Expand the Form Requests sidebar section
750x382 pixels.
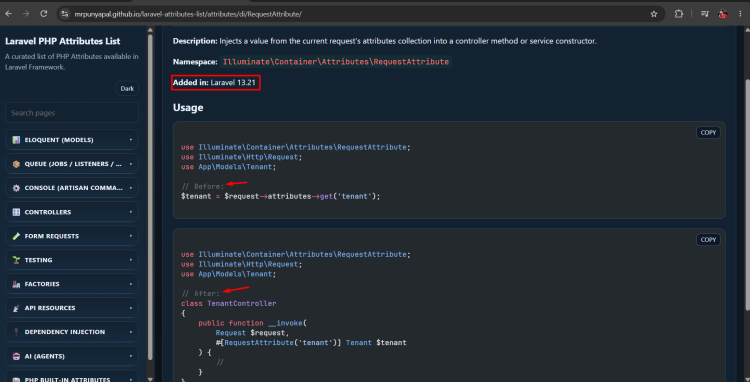point(72,236)
